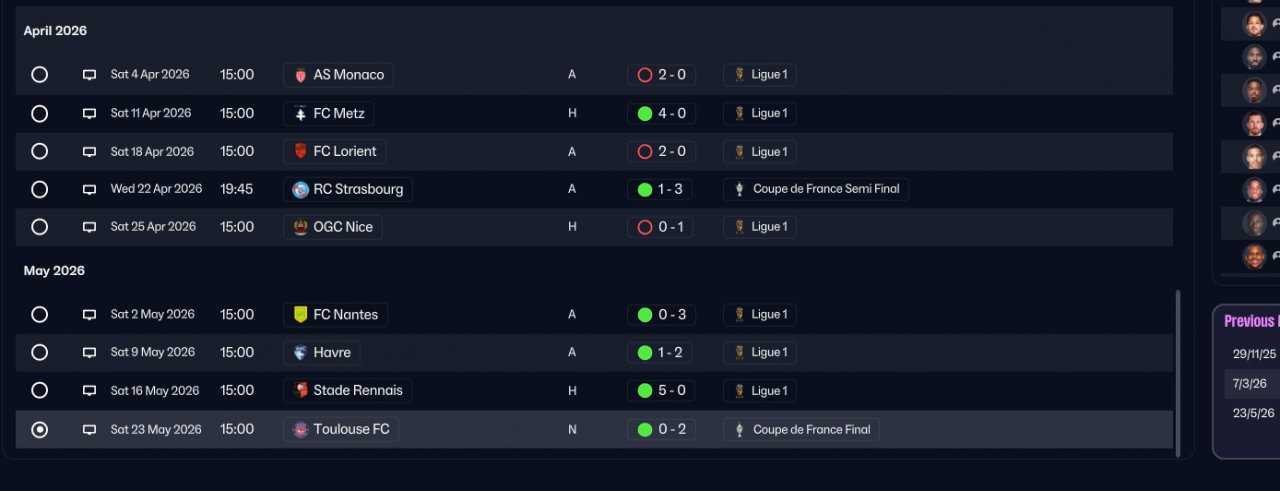Click the TV icon on FC Metz row

click(x=89, y=114)
